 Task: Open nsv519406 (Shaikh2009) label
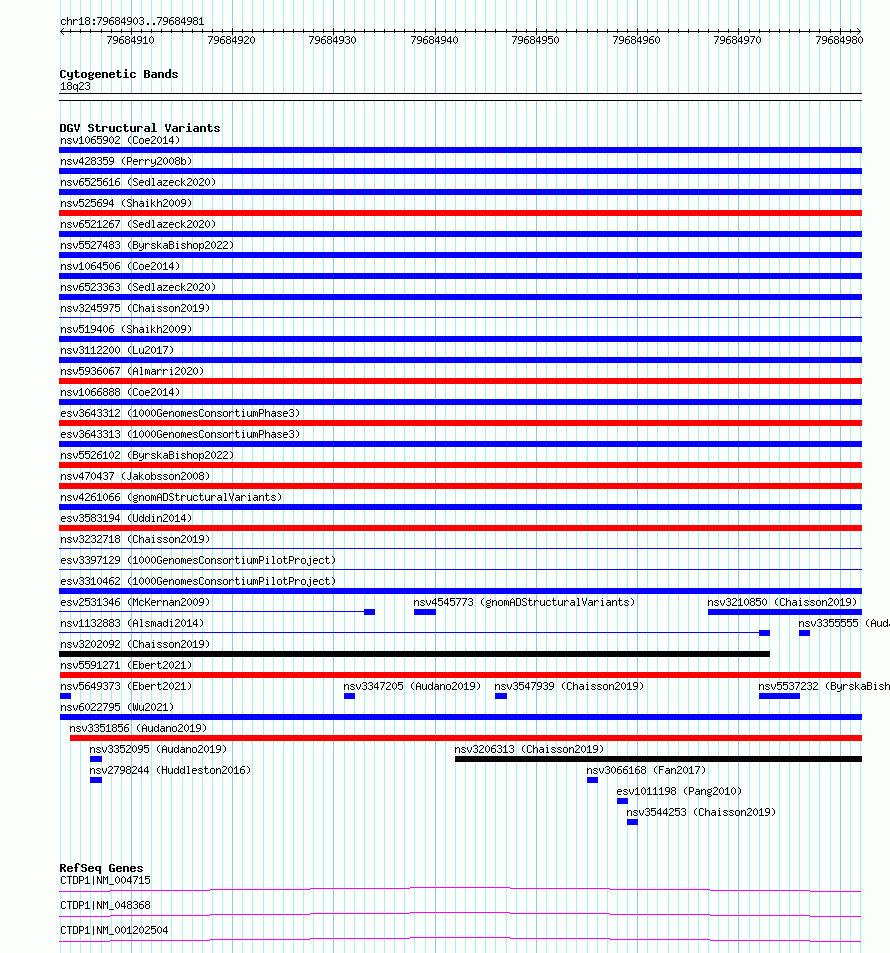pos(126,329)
